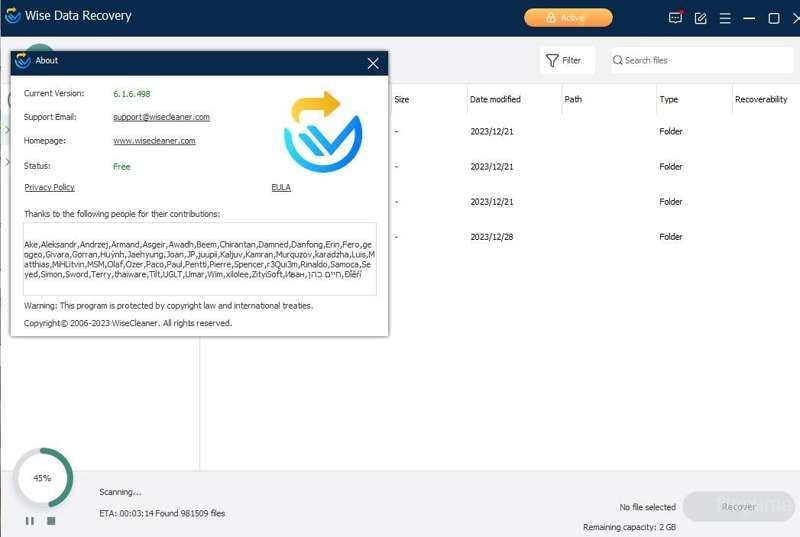Open the feedback message icon in title bar

pos(675,18)
